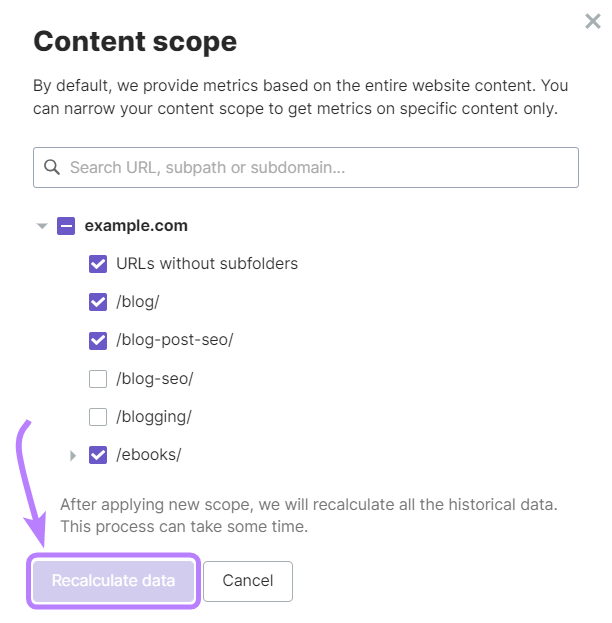
Task: Check the /blogging/ checkbox
Action: [x=98, y=416]
